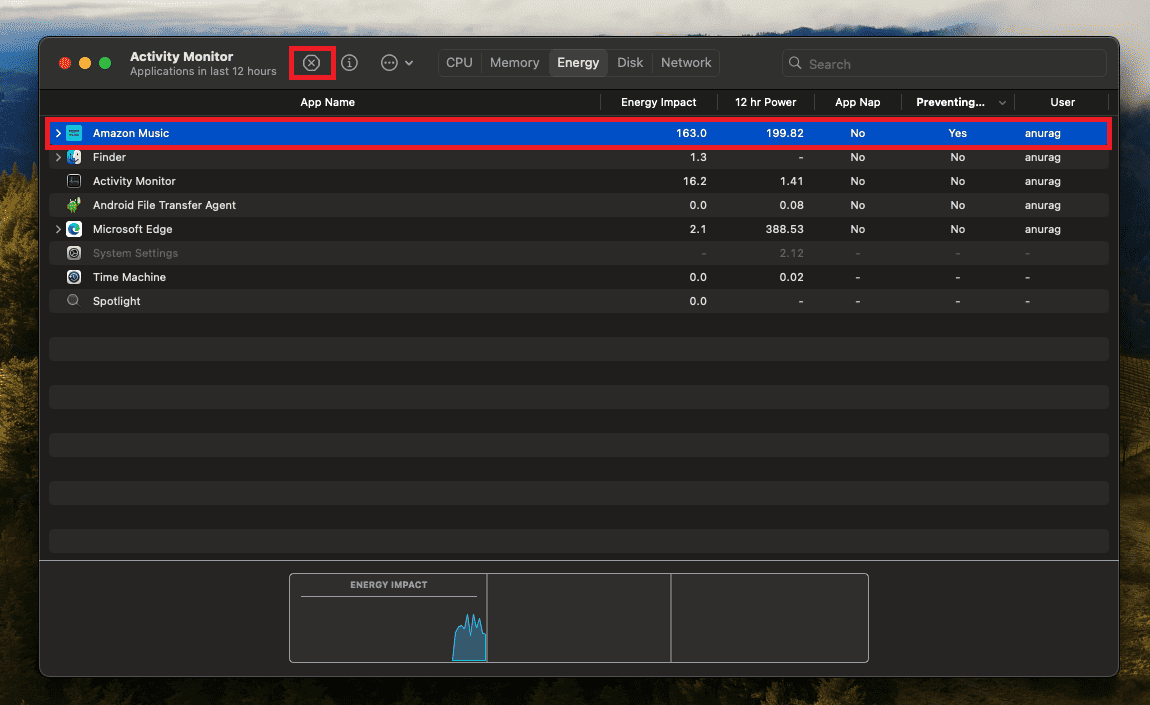Click the Finder app icon in the list

(74, 157)
